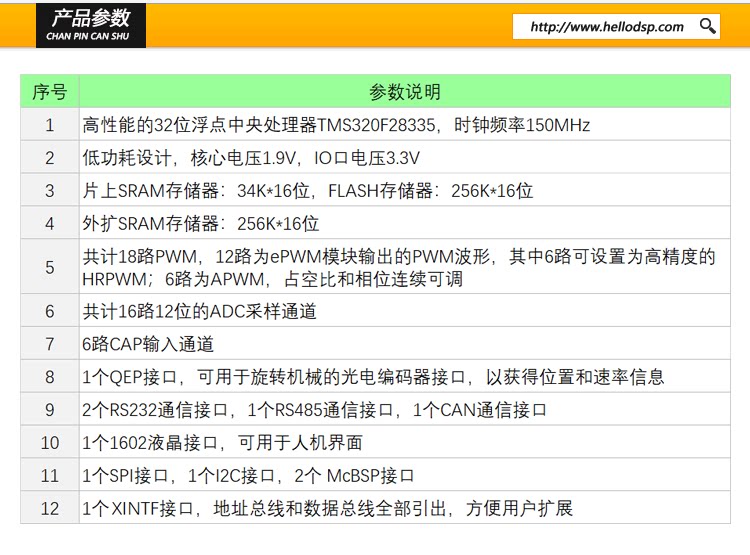Click row number 3 cell
This screenshot has width=750, height=555.
50,190
